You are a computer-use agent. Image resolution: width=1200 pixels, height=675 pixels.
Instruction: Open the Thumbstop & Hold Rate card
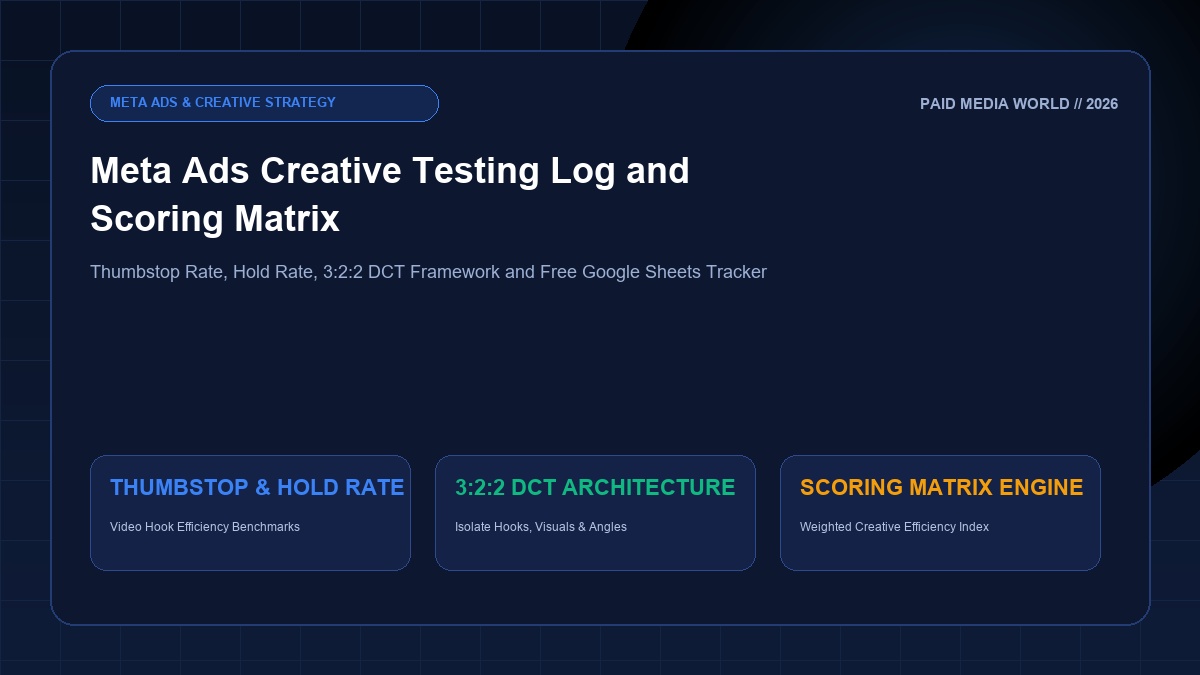tap(250, 513)
